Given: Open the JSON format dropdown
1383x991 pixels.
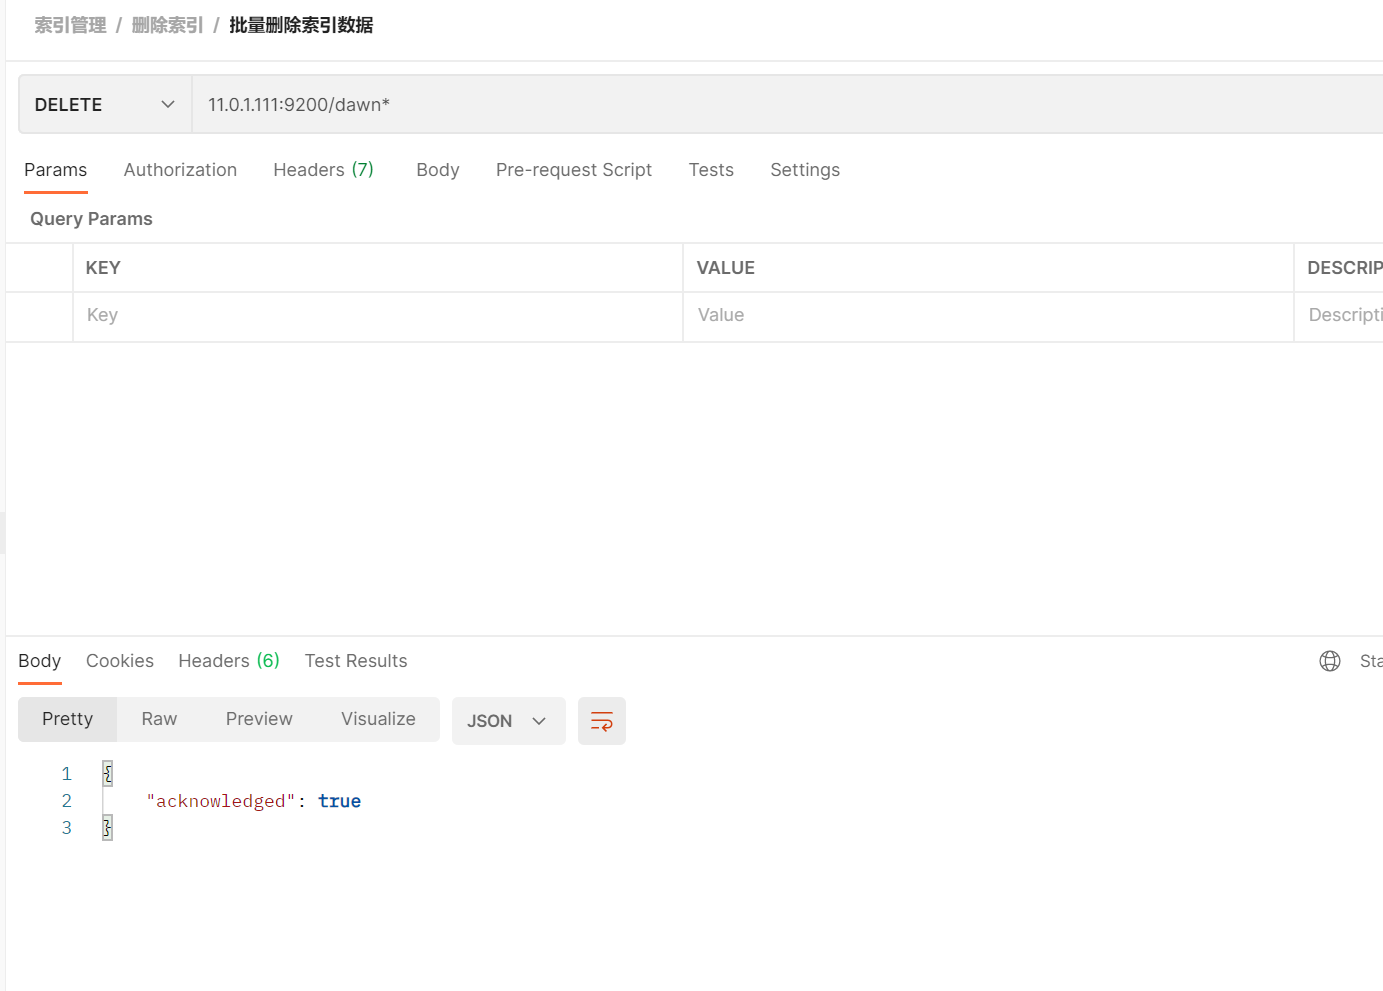Looking at the screenshot, I should [x=508, y=721].
